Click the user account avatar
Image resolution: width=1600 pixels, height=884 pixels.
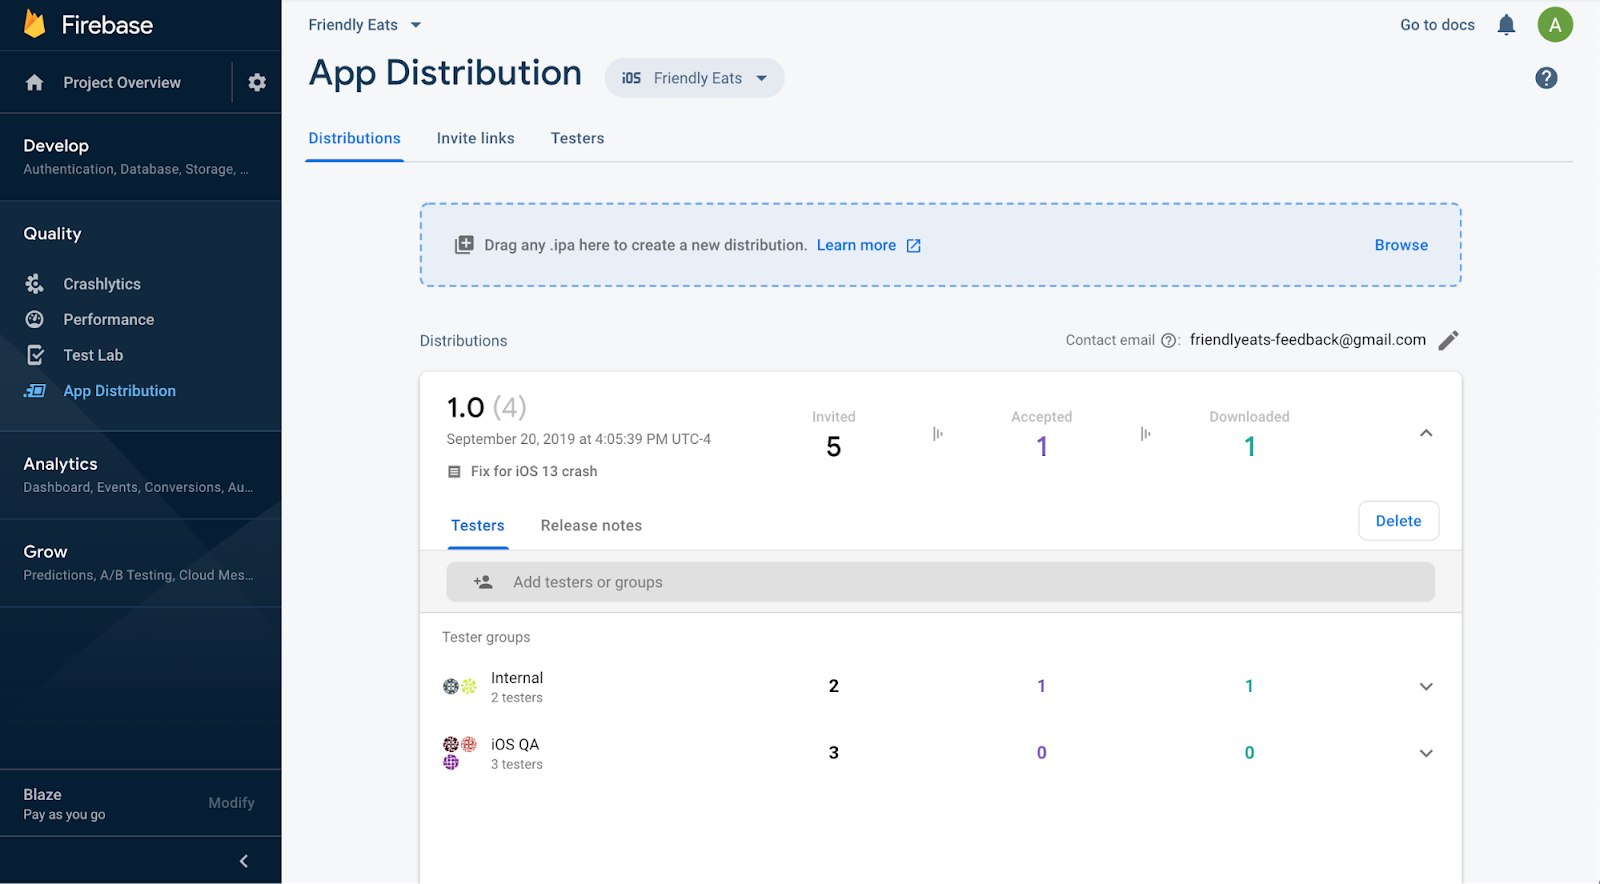point(1555,25)
